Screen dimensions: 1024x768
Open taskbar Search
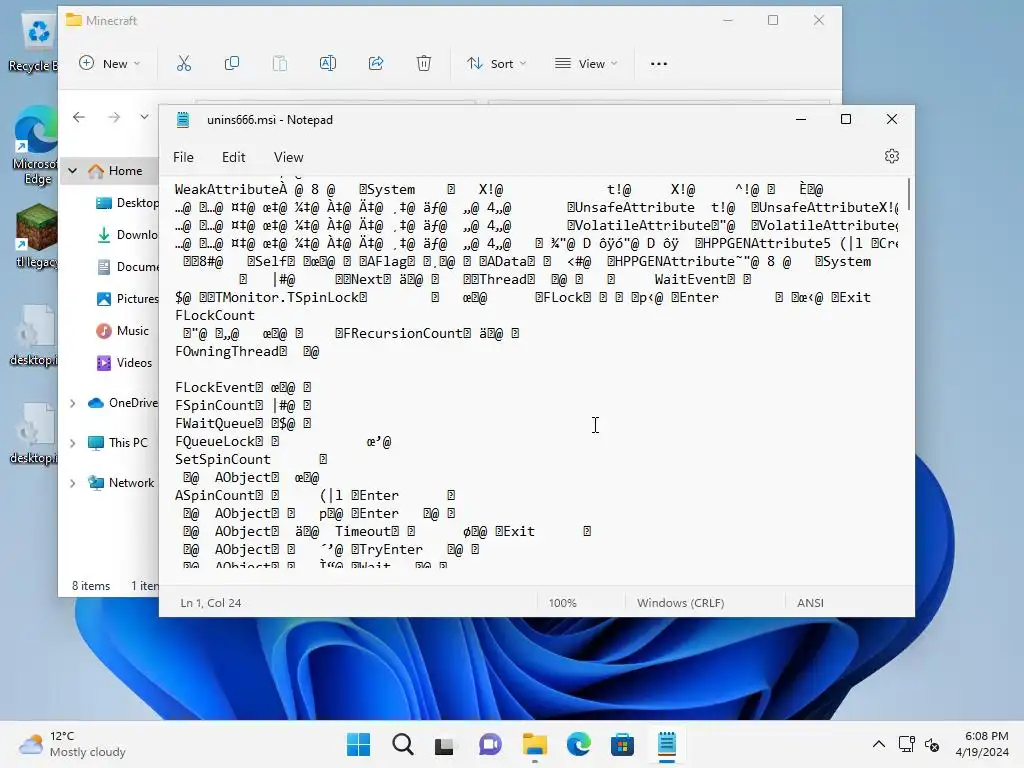click(x=403, y=744)
